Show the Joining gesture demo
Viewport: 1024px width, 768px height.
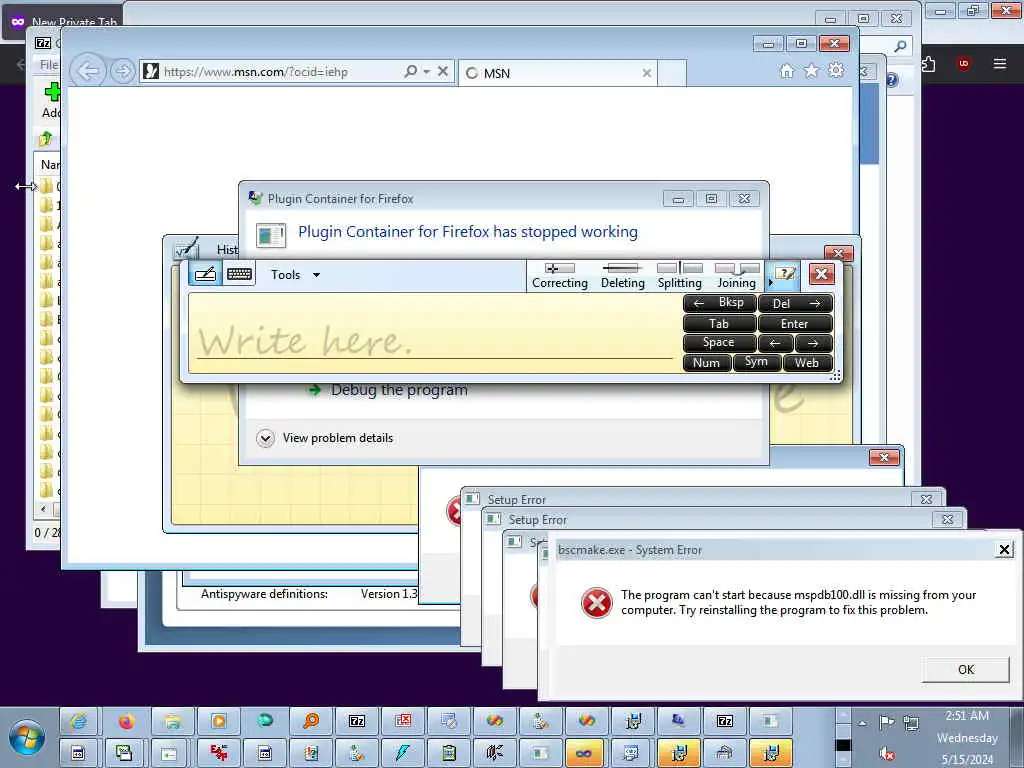click(x=737, y=276)
